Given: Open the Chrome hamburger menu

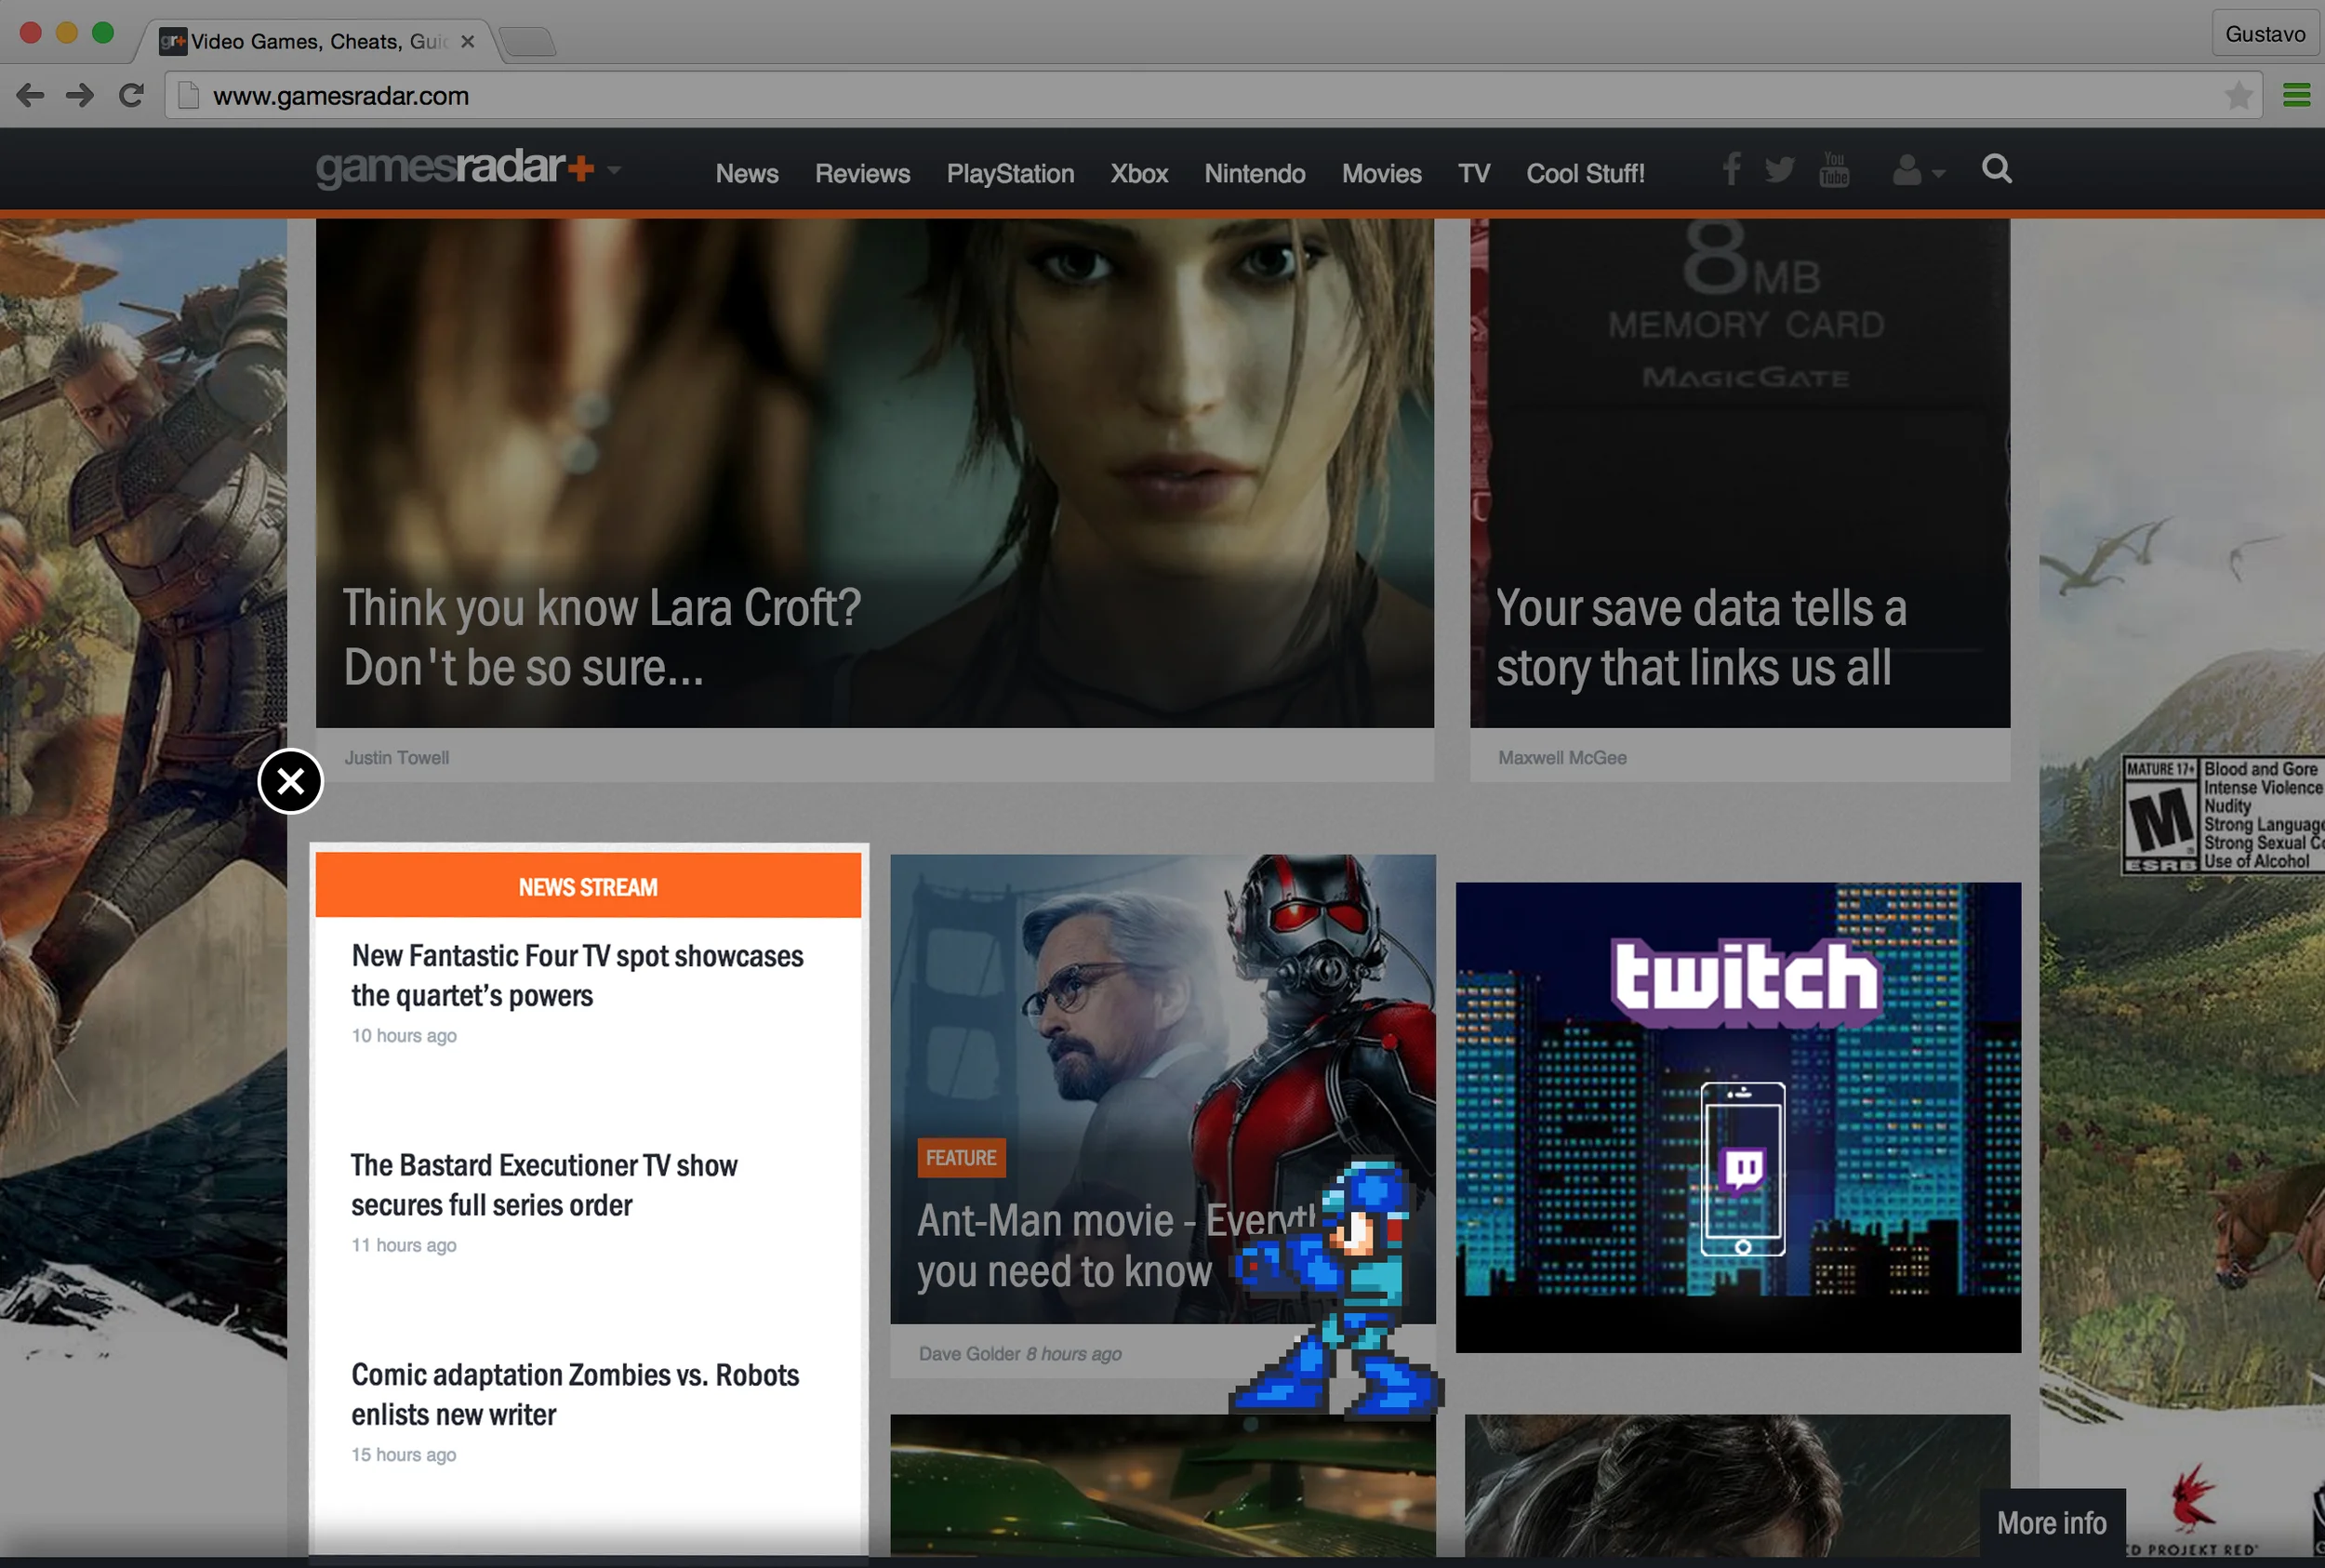Looking at the screenshot, I should tap(2296, 96).
